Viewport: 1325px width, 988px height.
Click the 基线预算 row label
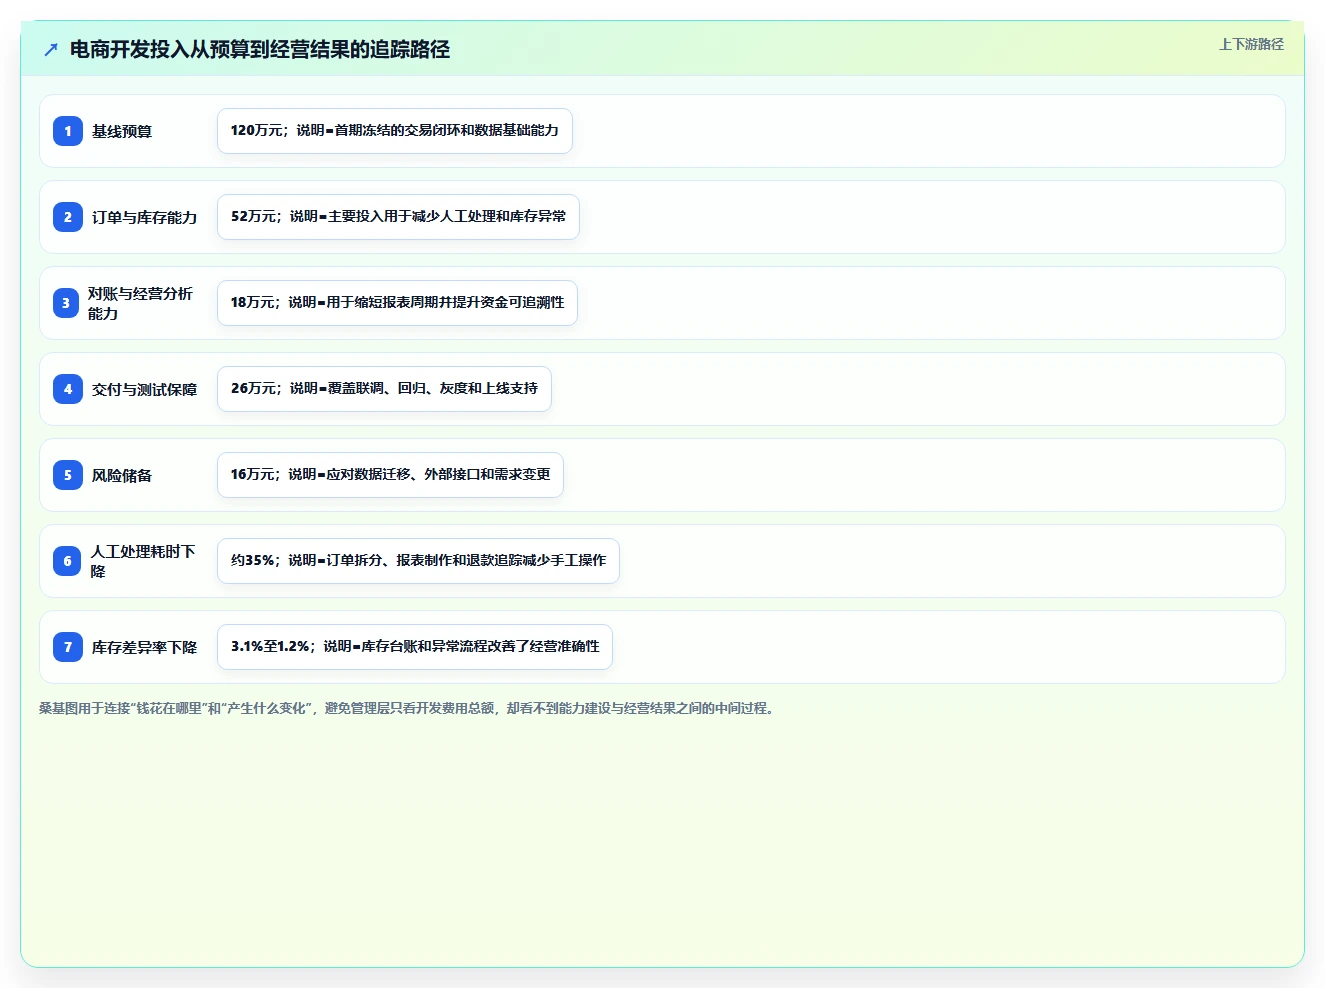(x=122, y=131)
